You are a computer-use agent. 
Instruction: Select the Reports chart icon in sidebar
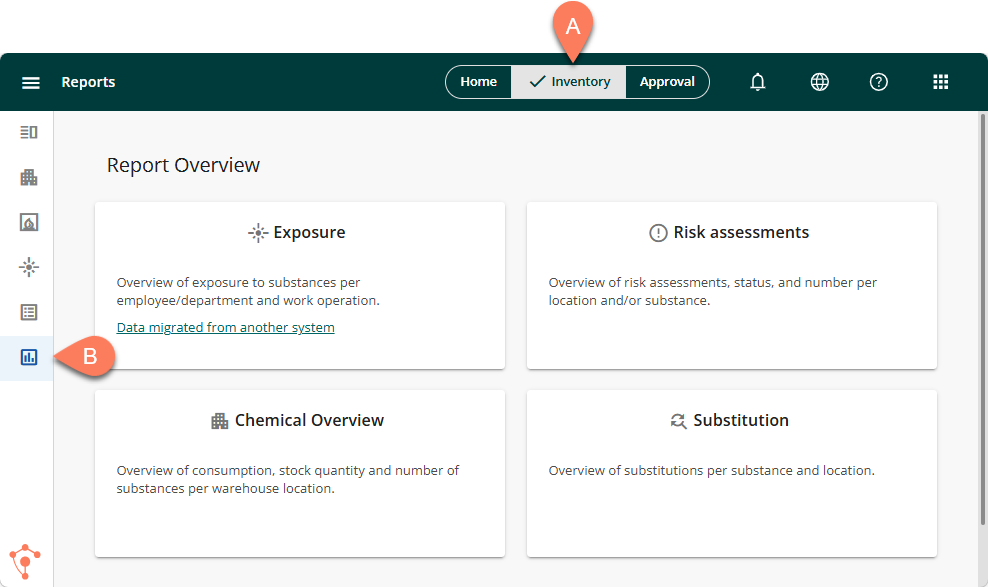pyautogui.click(x=29, y=357)
